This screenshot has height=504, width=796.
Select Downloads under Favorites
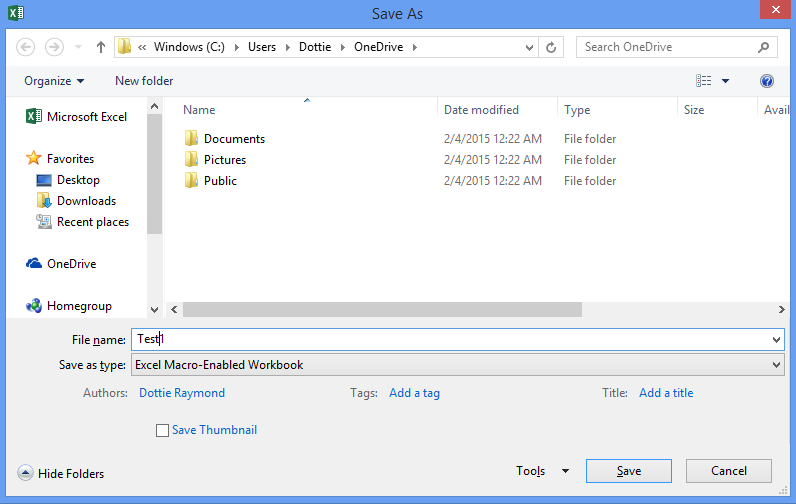point(76,201)
